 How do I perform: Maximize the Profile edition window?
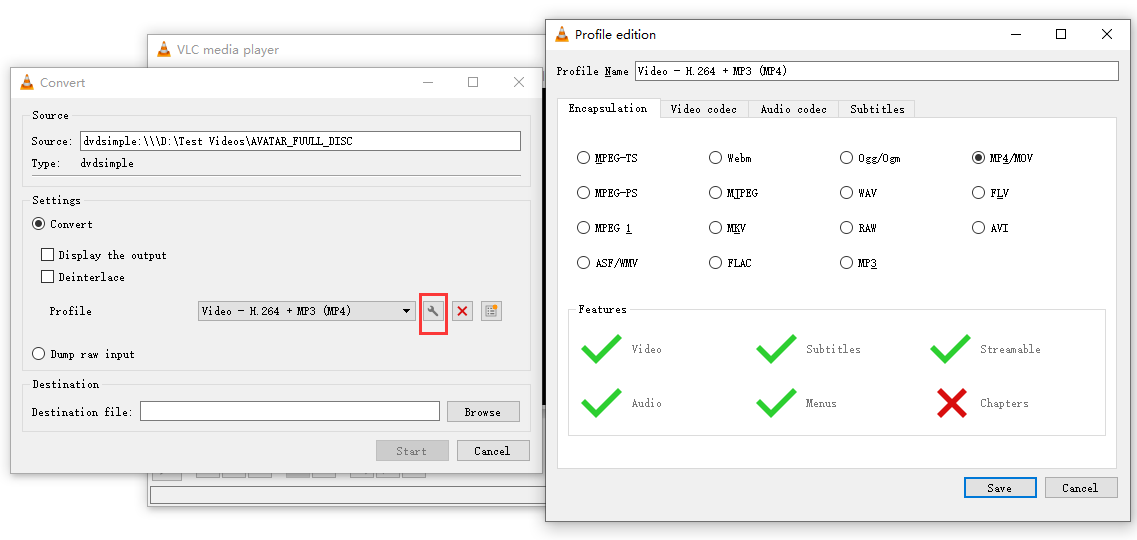coord(1061,34)
